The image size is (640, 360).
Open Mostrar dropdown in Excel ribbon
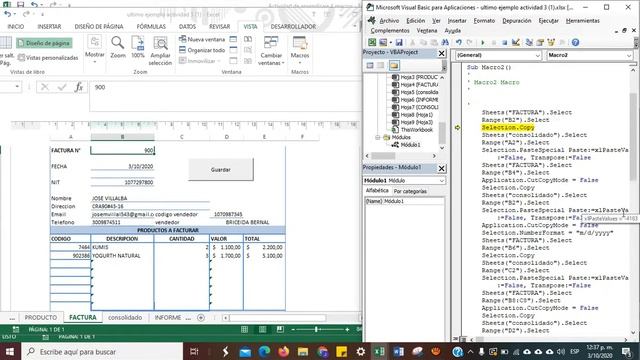(x=95, y=50)
